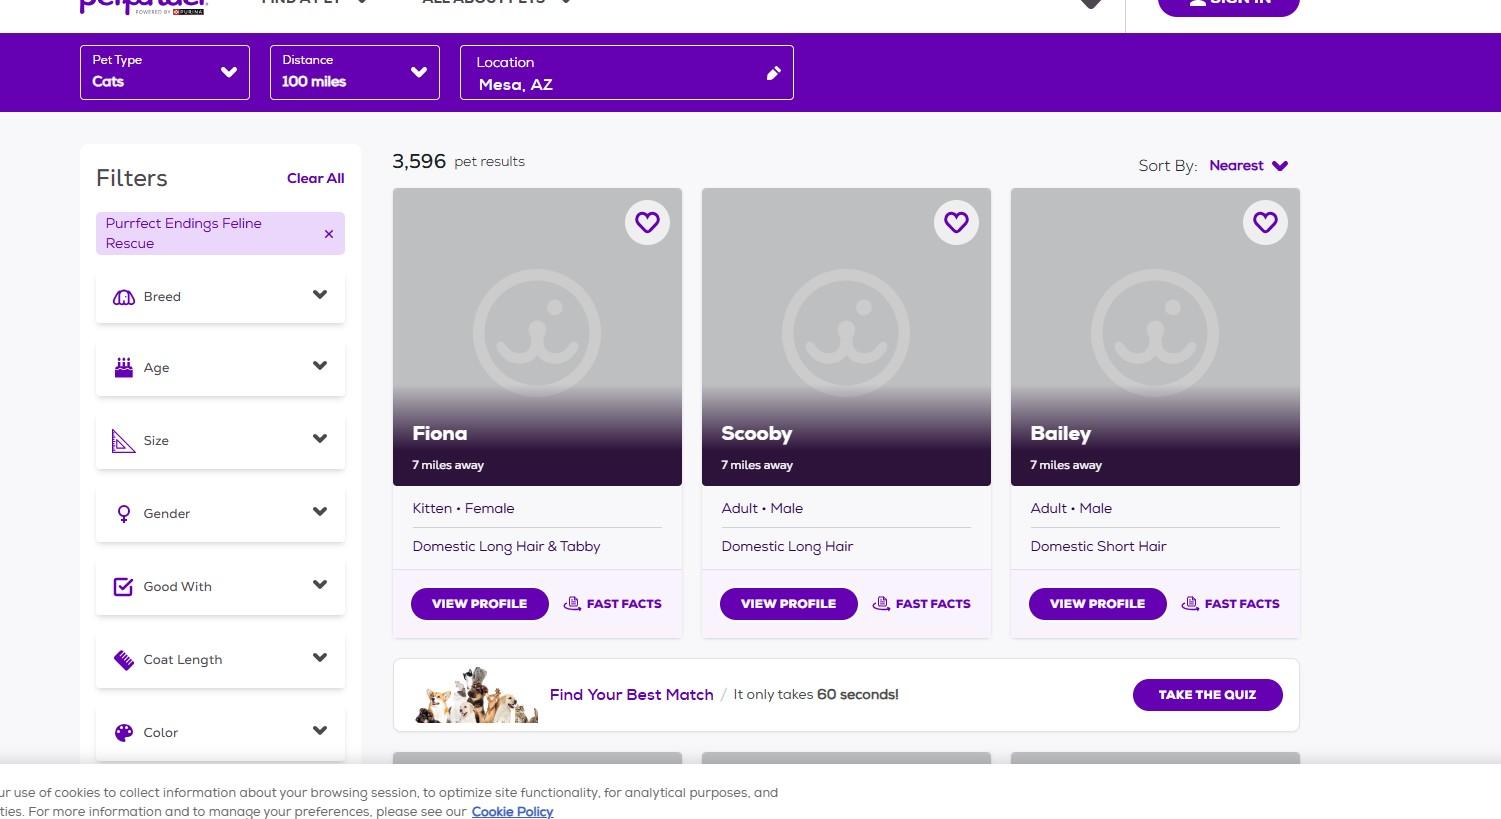Open Fast Facts for Scooby

(x=921, y=604)
